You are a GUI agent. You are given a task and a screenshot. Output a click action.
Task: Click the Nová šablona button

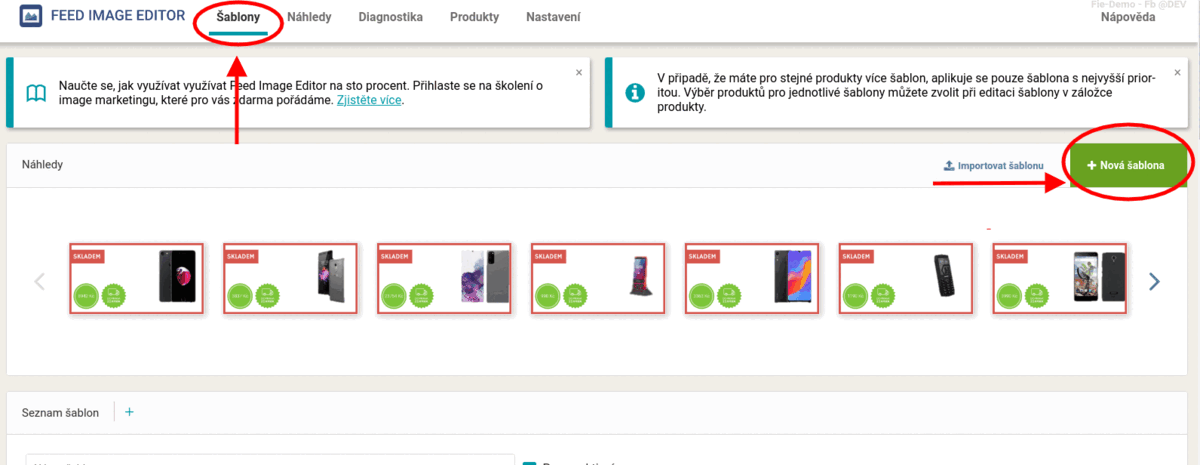1128,164
